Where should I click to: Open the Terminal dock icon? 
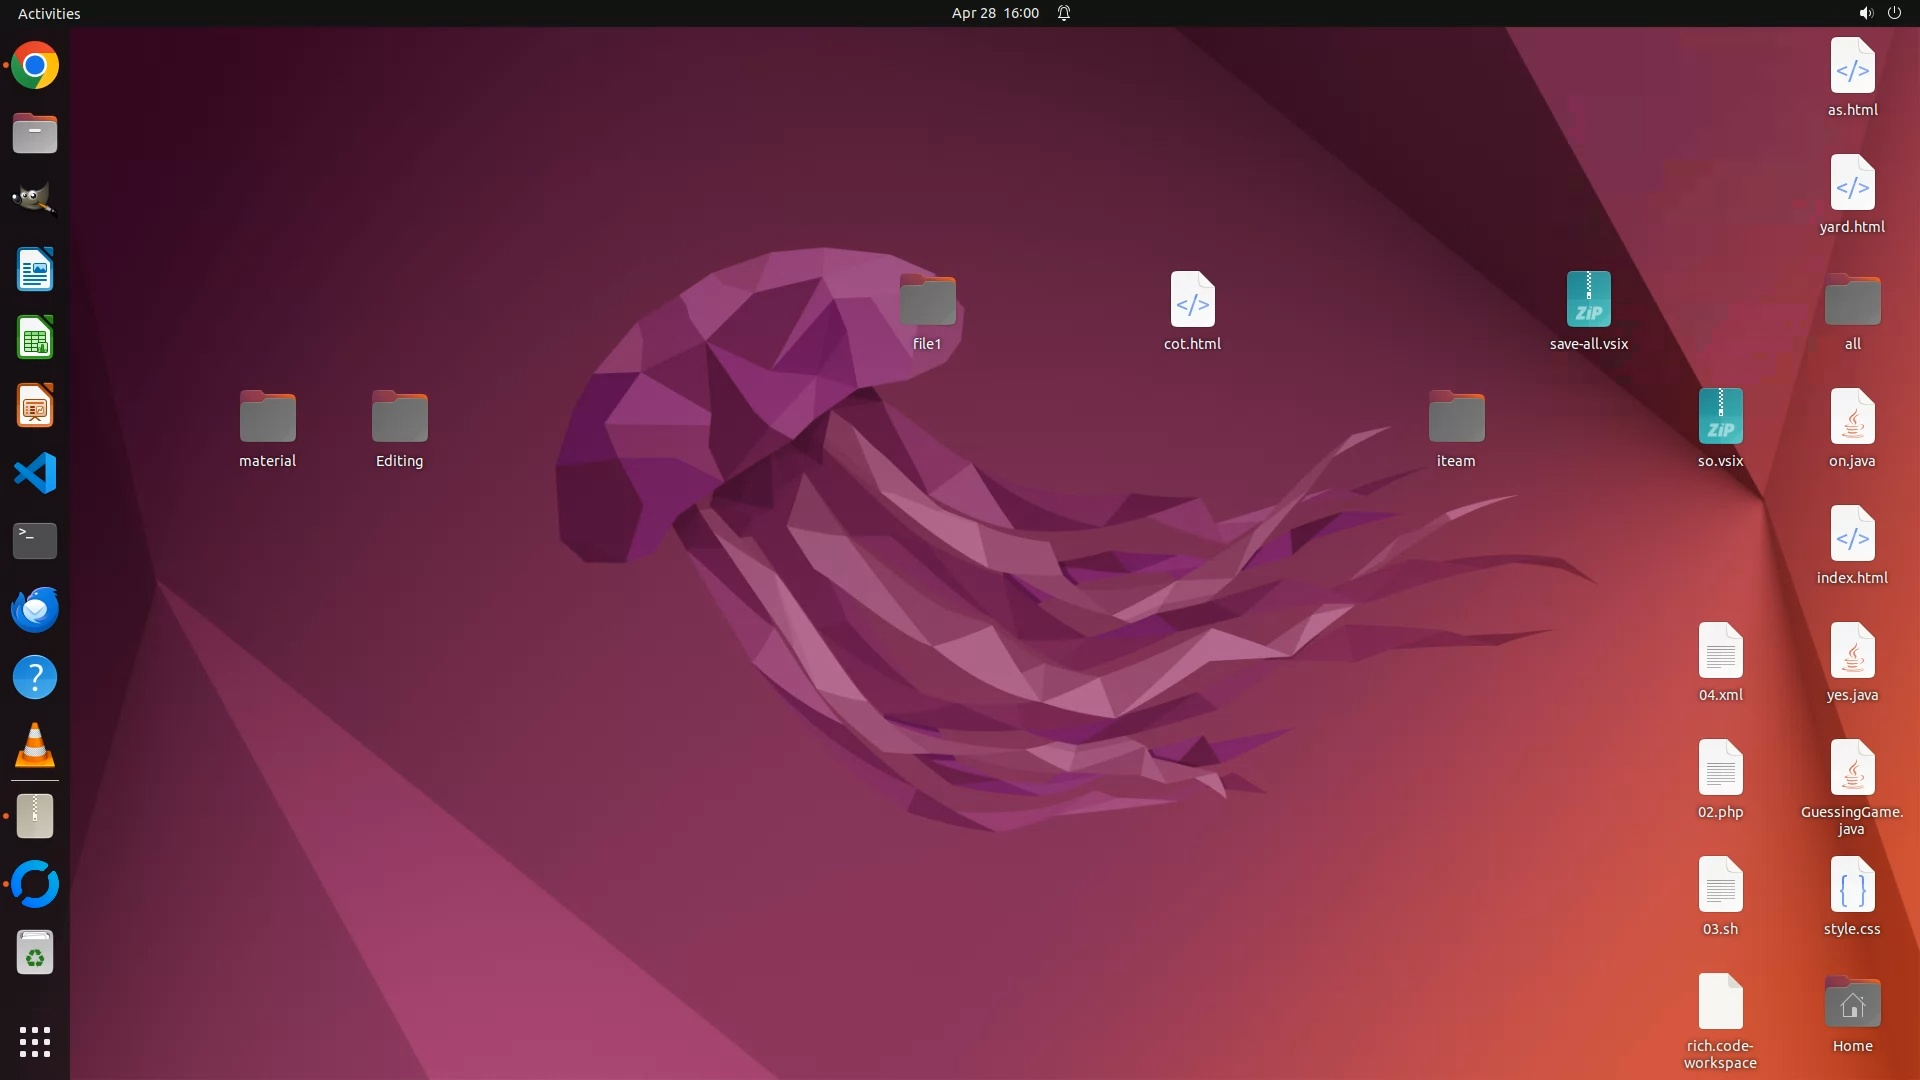35,541
